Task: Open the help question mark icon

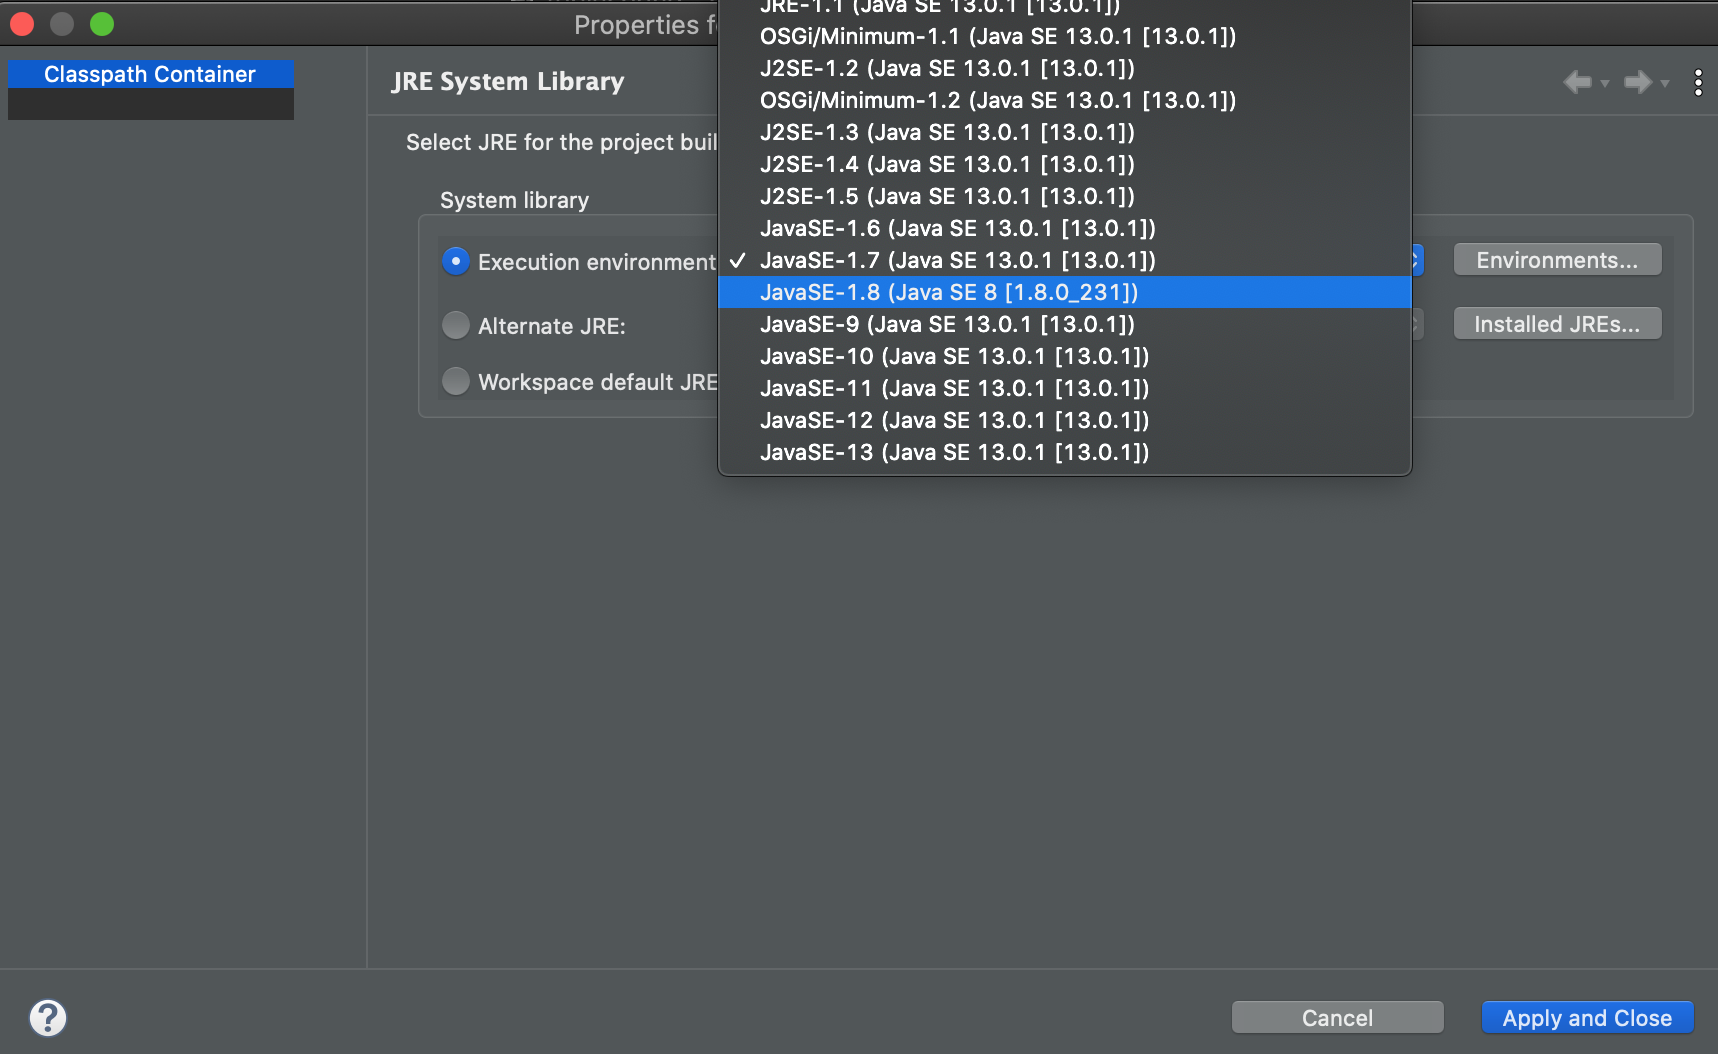Action: (x=48, y=1018)
